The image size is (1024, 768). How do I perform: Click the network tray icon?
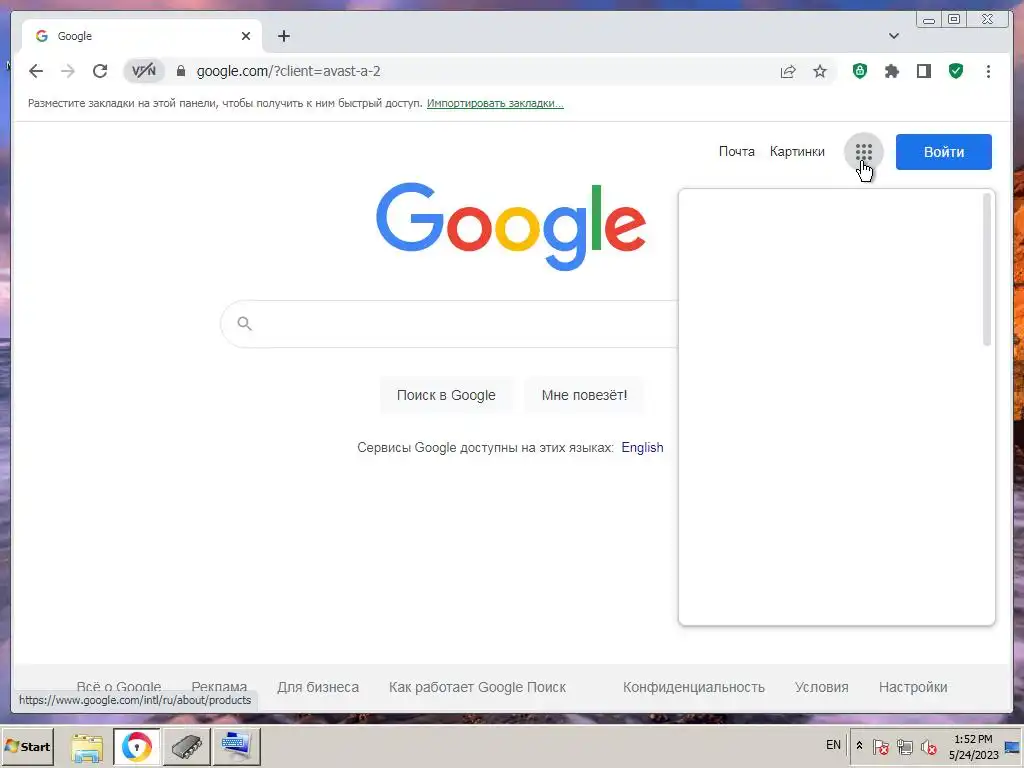pos(904,746)
